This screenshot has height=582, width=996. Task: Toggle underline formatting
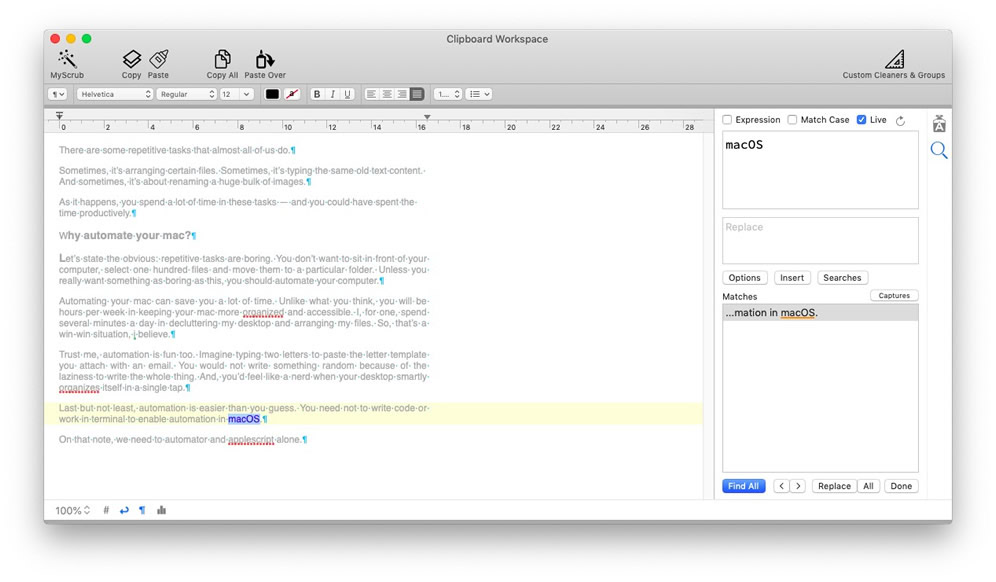[347, 94]
